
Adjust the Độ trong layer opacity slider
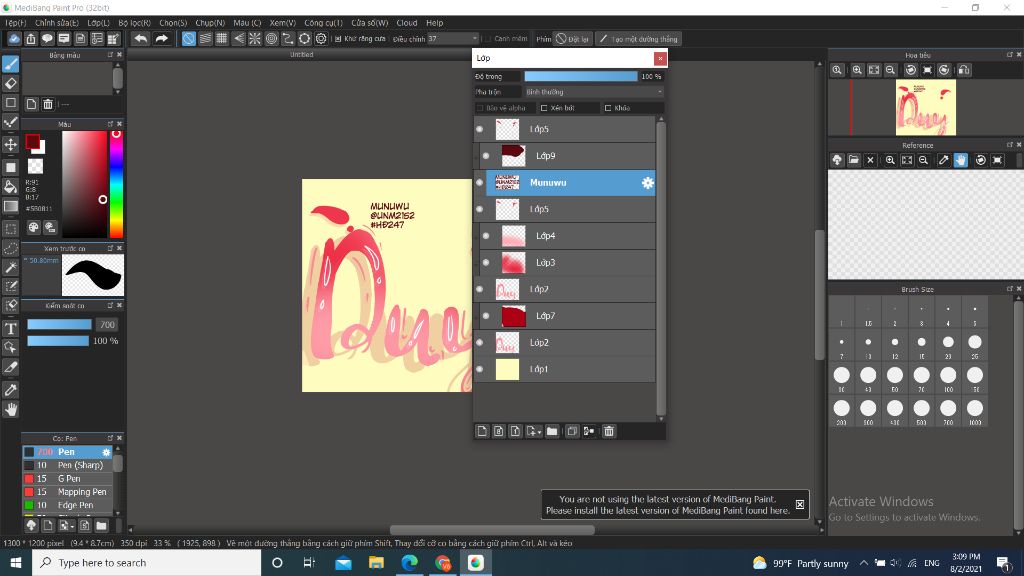coord(581,76)
